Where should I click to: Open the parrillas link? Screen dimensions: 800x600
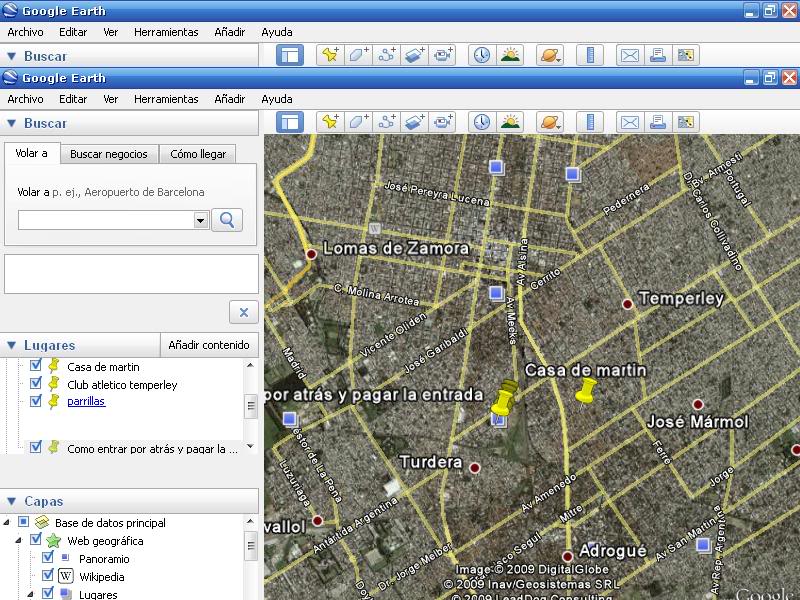(x=86, y=401)
